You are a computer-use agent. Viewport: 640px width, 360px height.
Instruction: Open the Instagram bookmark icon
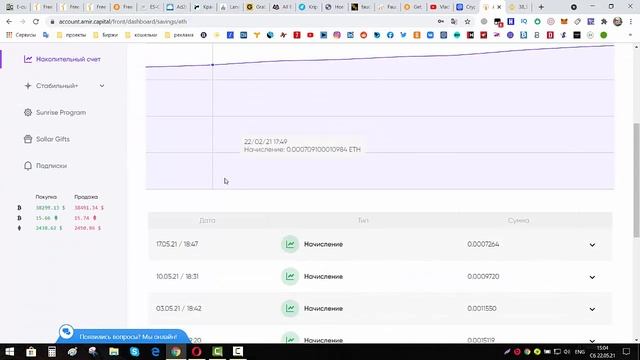tap(337, 35)
